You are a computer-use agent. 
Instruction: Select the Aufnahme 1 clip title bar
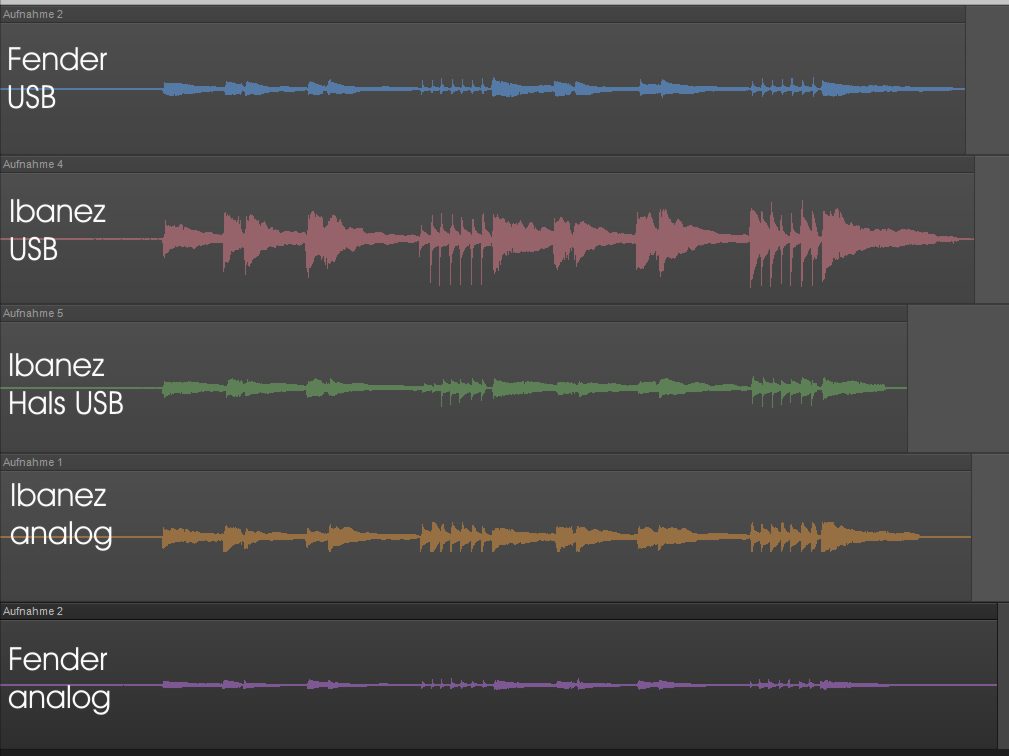coord(485,462)
